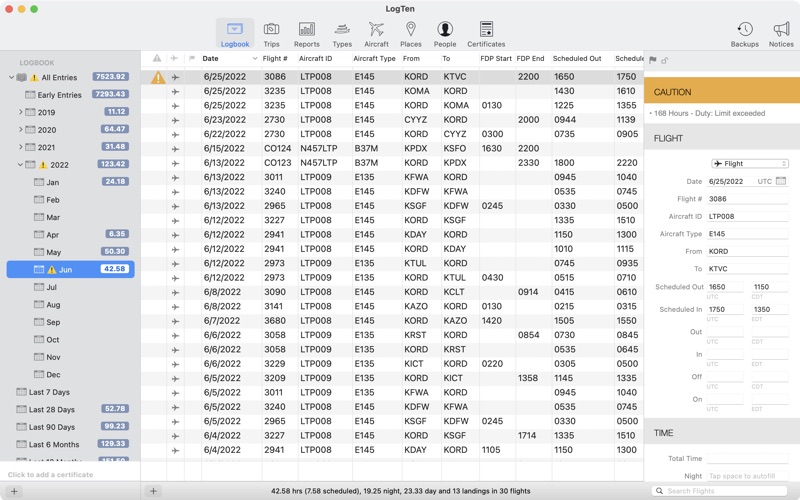This screenshot has width=800, height=500.
Task: Click the All Entries 7523.92 total badge
Action: point(111,77)
